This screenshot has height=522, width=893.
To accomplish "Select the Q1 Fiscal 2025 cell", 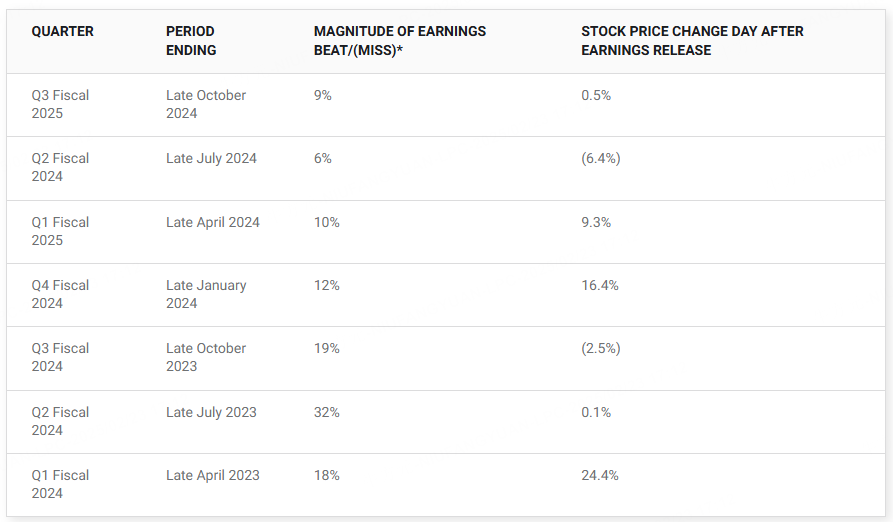I will point(60,231).
